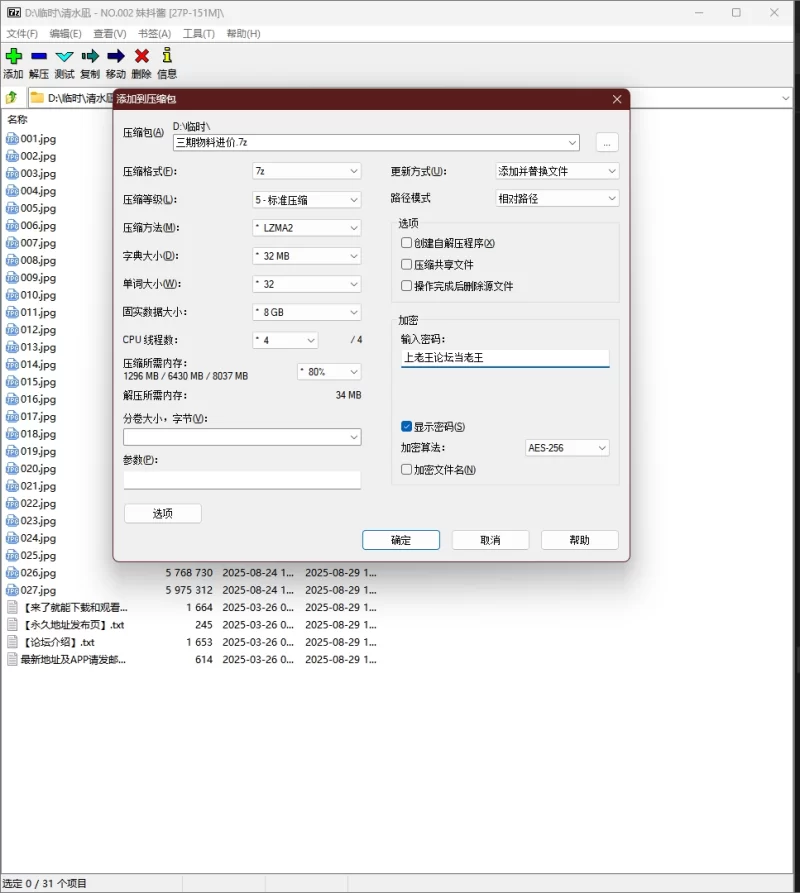Expand the main window address bar dropdown
Image resolution: width=800 pixels, height=893 pixels.
[785, 98]
